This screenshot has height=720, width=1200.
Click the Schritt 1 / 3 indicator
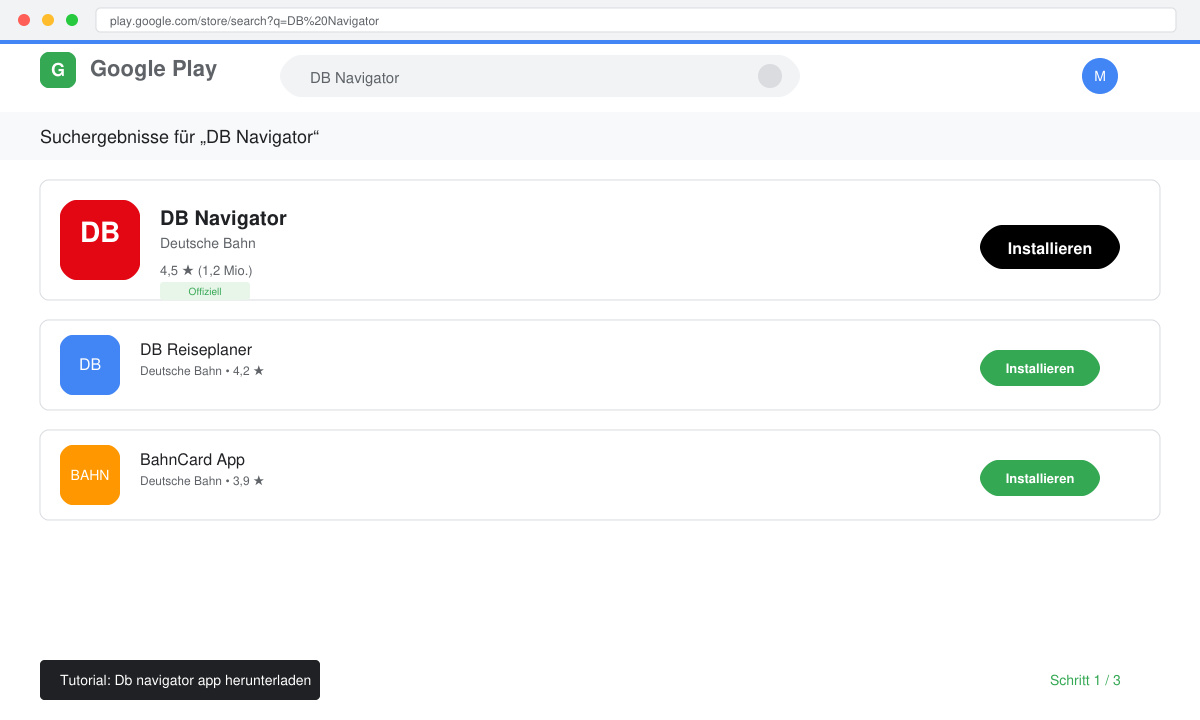click(x=1085, y=680)
